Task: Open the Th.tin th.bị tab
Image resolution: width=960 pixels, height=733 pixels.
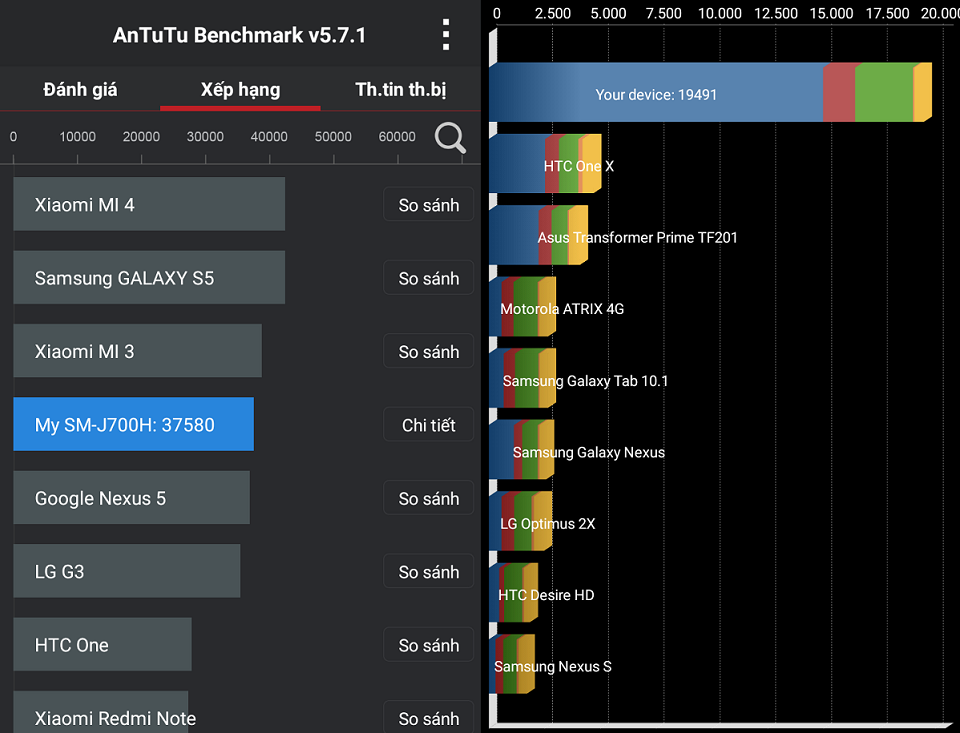Action: tap(400, 89)
